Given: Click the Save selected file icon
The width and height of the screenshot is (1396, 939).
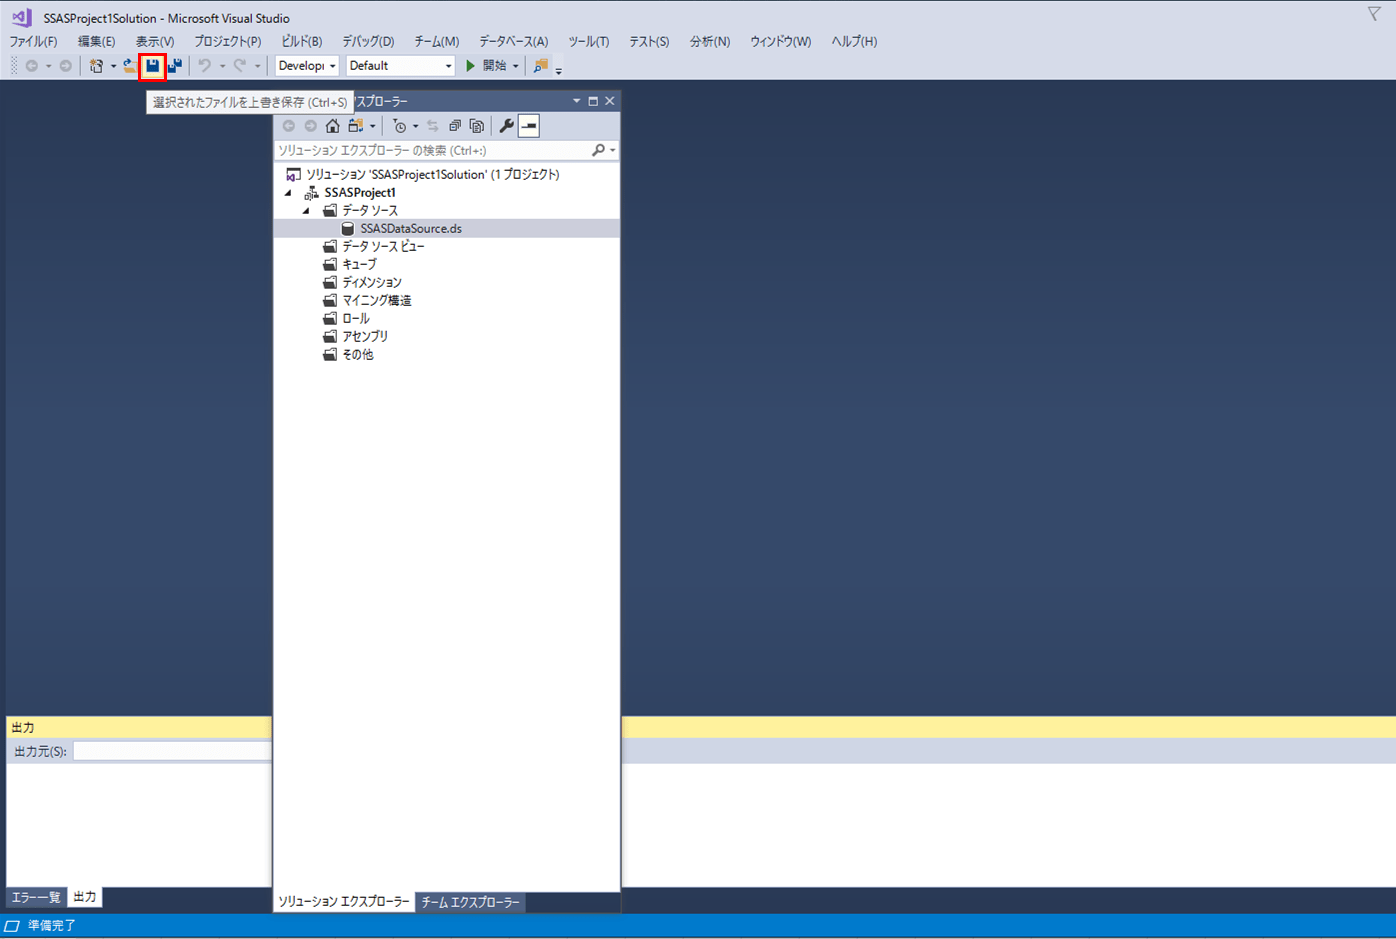Looking at the screenshot, I should [x=152, y=66].
